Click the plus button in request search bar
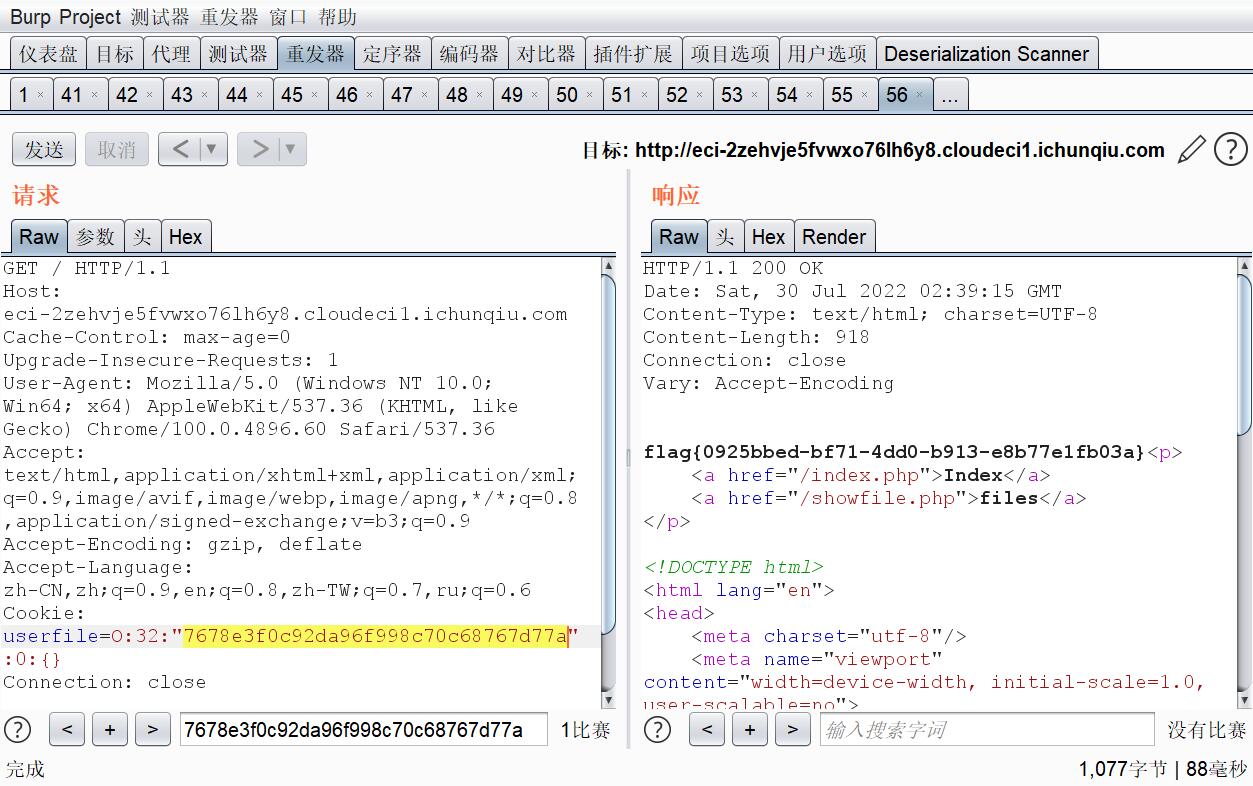The width and height of the screenshot is (1253, 786). (110, 729)
